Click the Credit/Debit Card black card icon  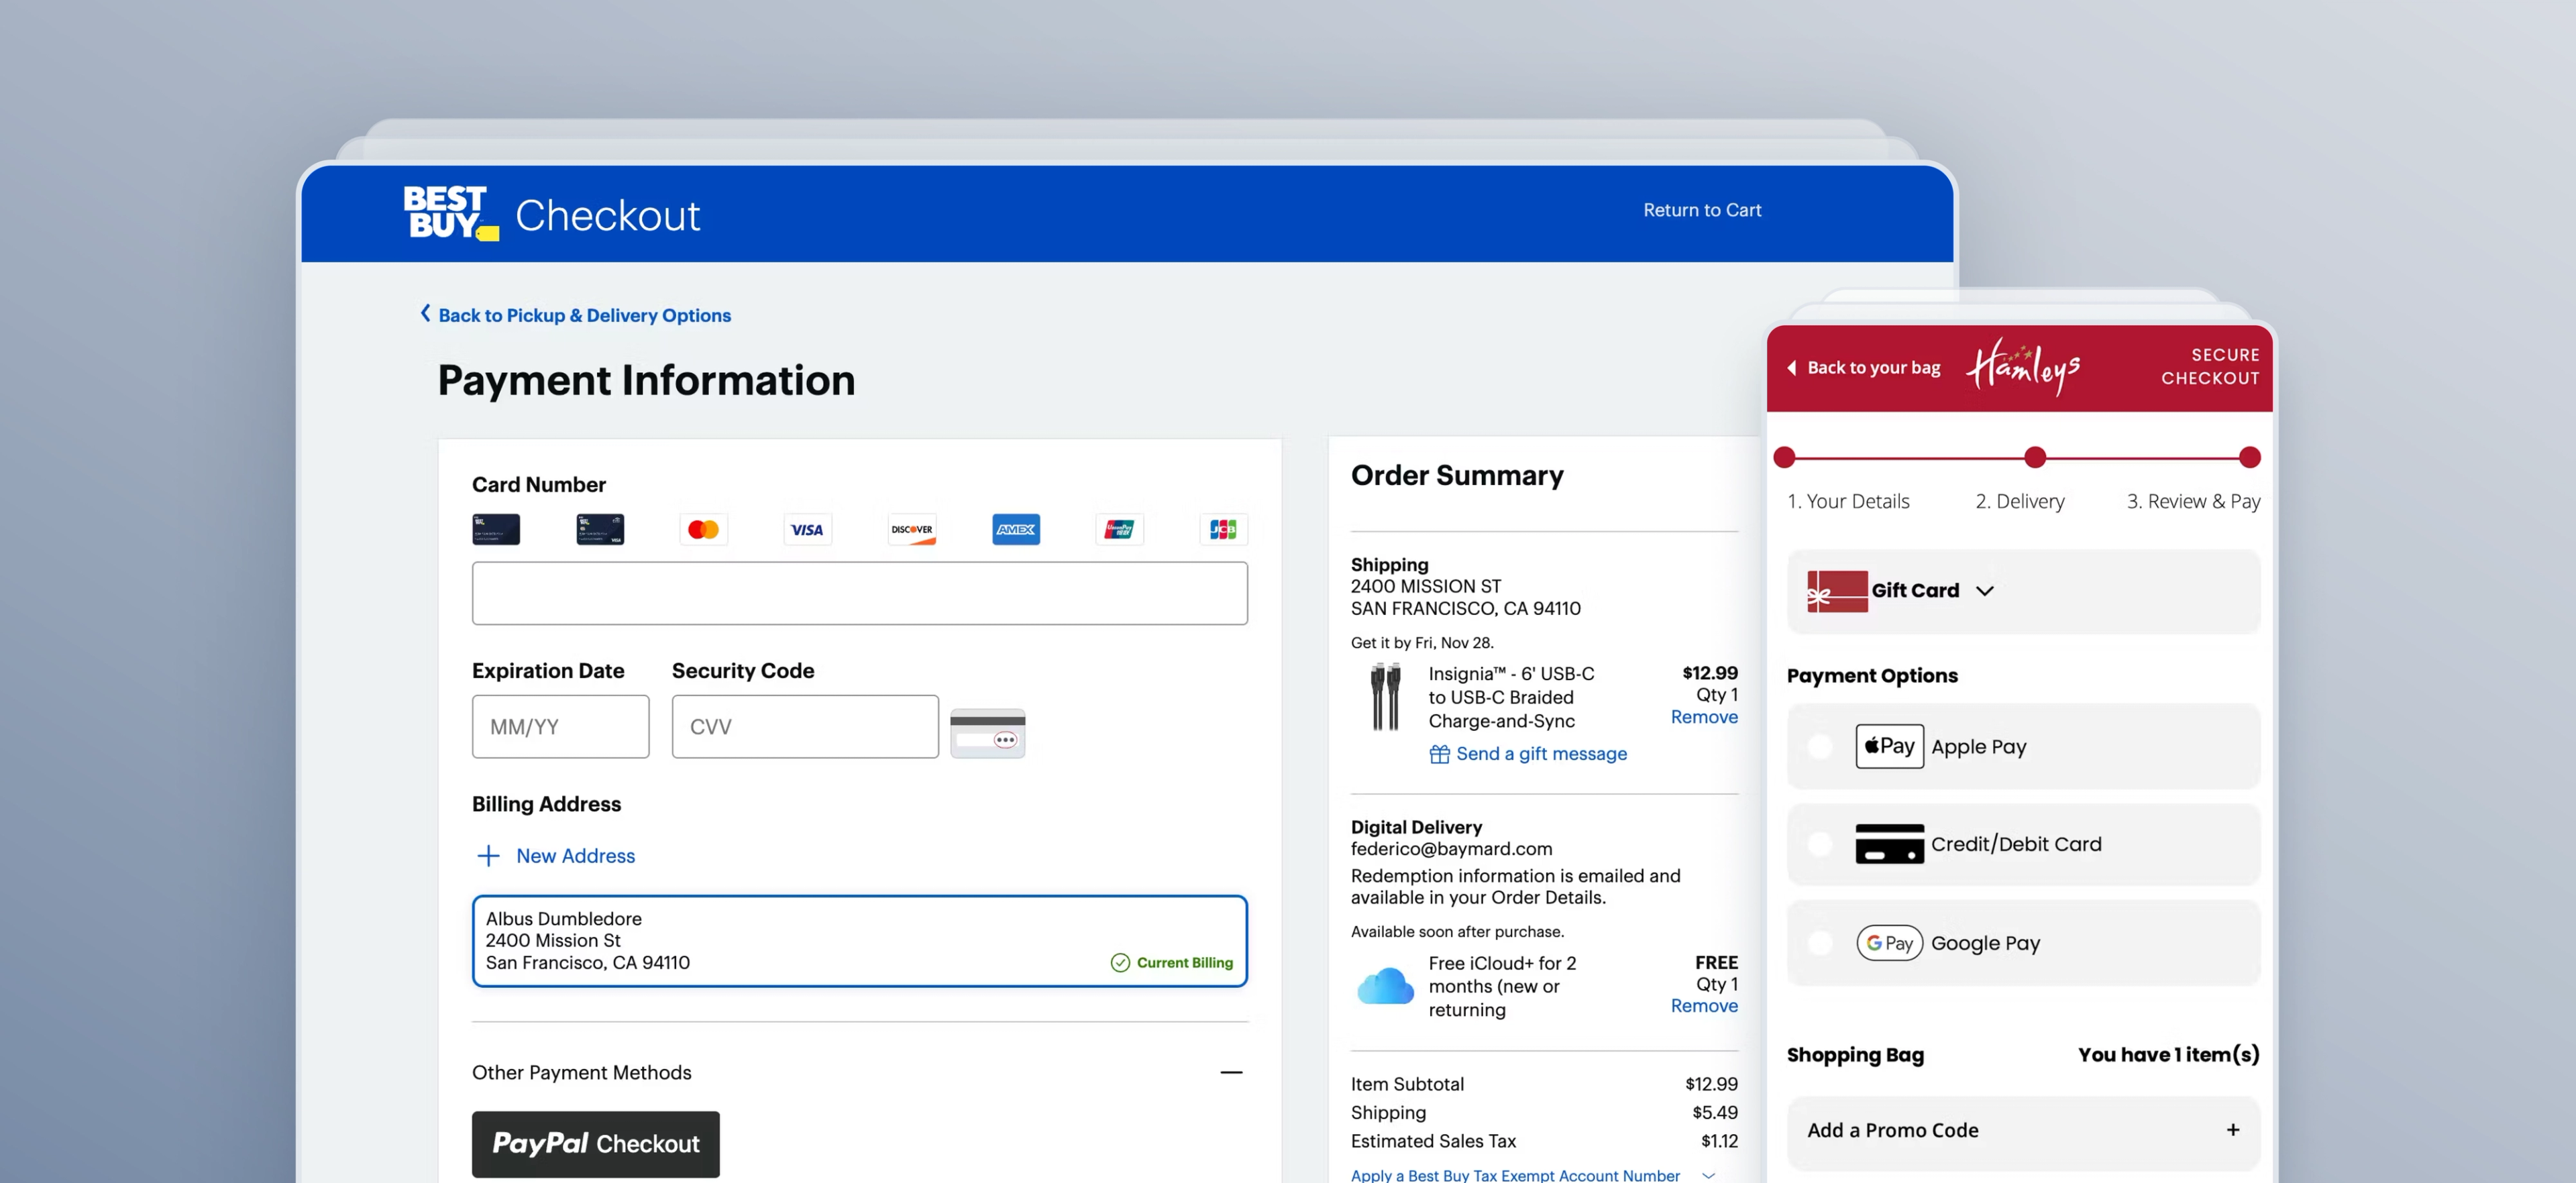tap(1889, 844)
